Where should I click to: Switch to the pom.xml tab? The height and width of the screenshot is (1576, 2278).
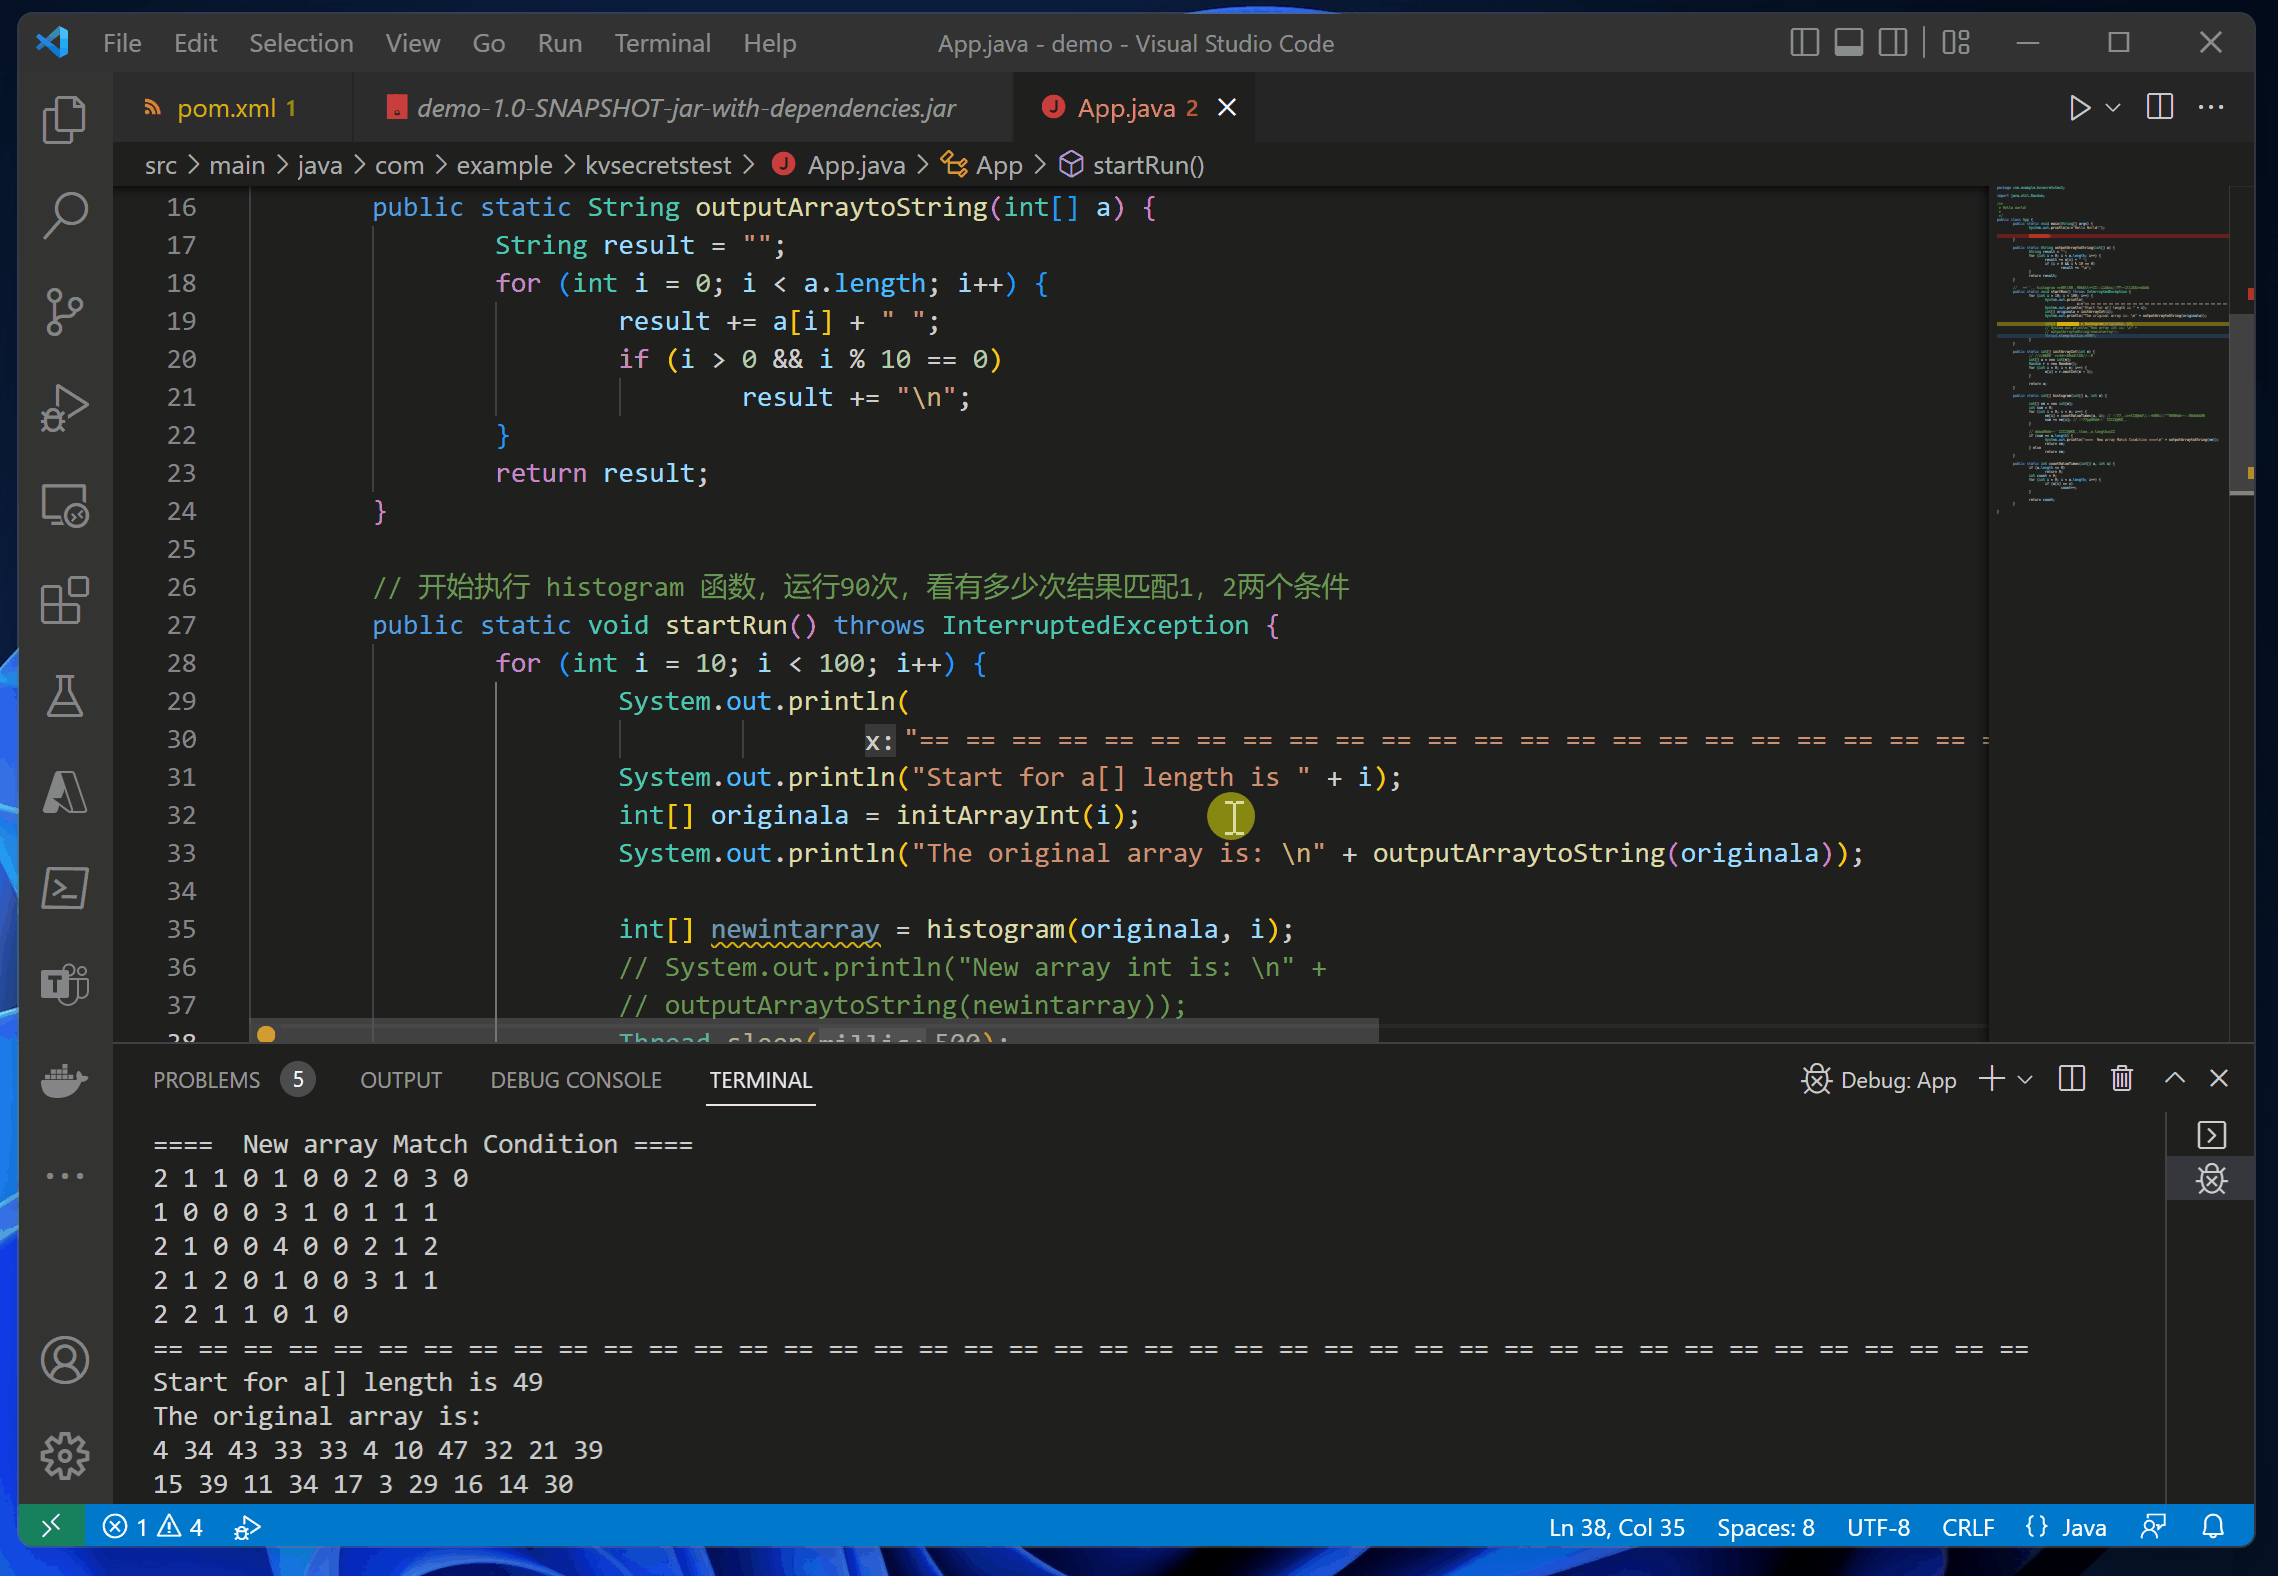pyautogui.click(x=226, y=108)
